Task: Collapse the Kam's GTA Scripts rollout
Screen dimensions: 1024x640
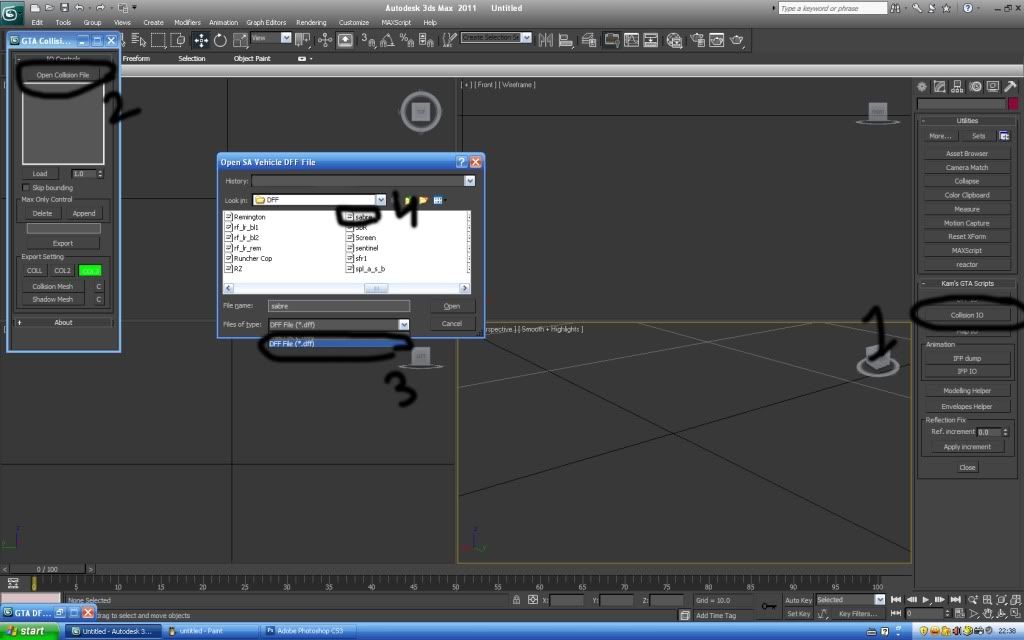Action: 967,283
